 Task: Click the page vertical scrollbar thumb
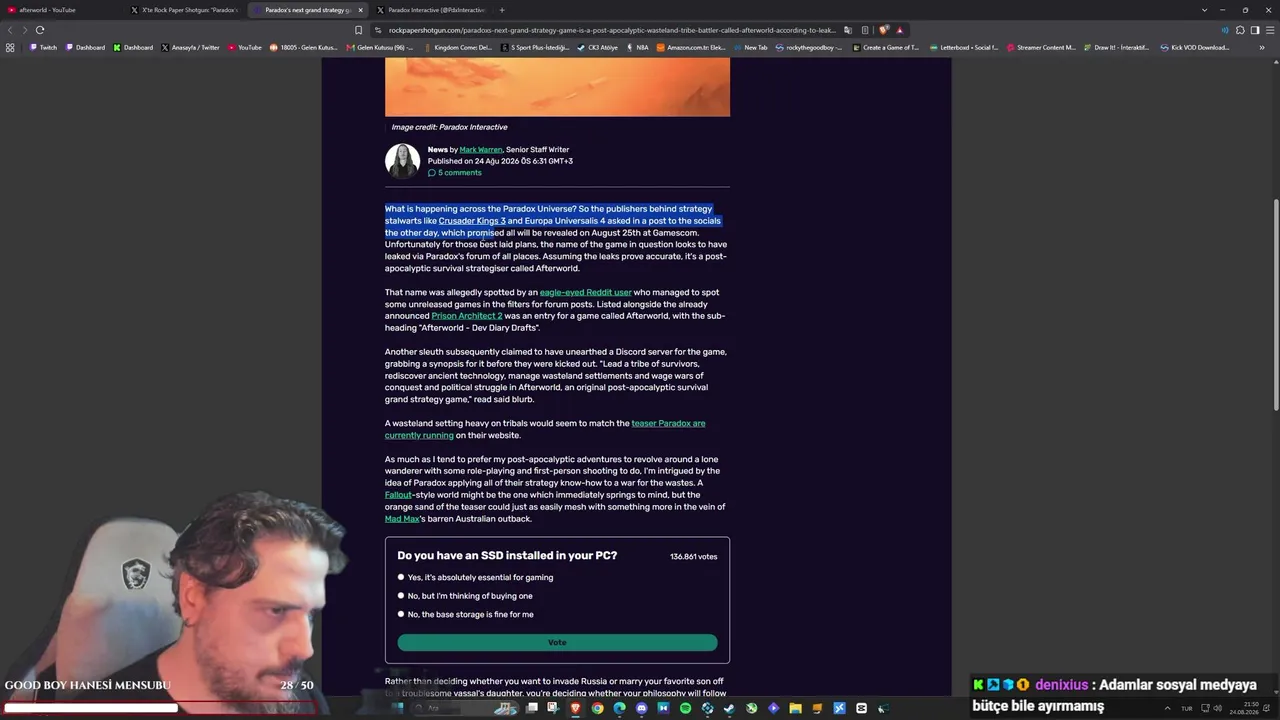pos(1275,305)
